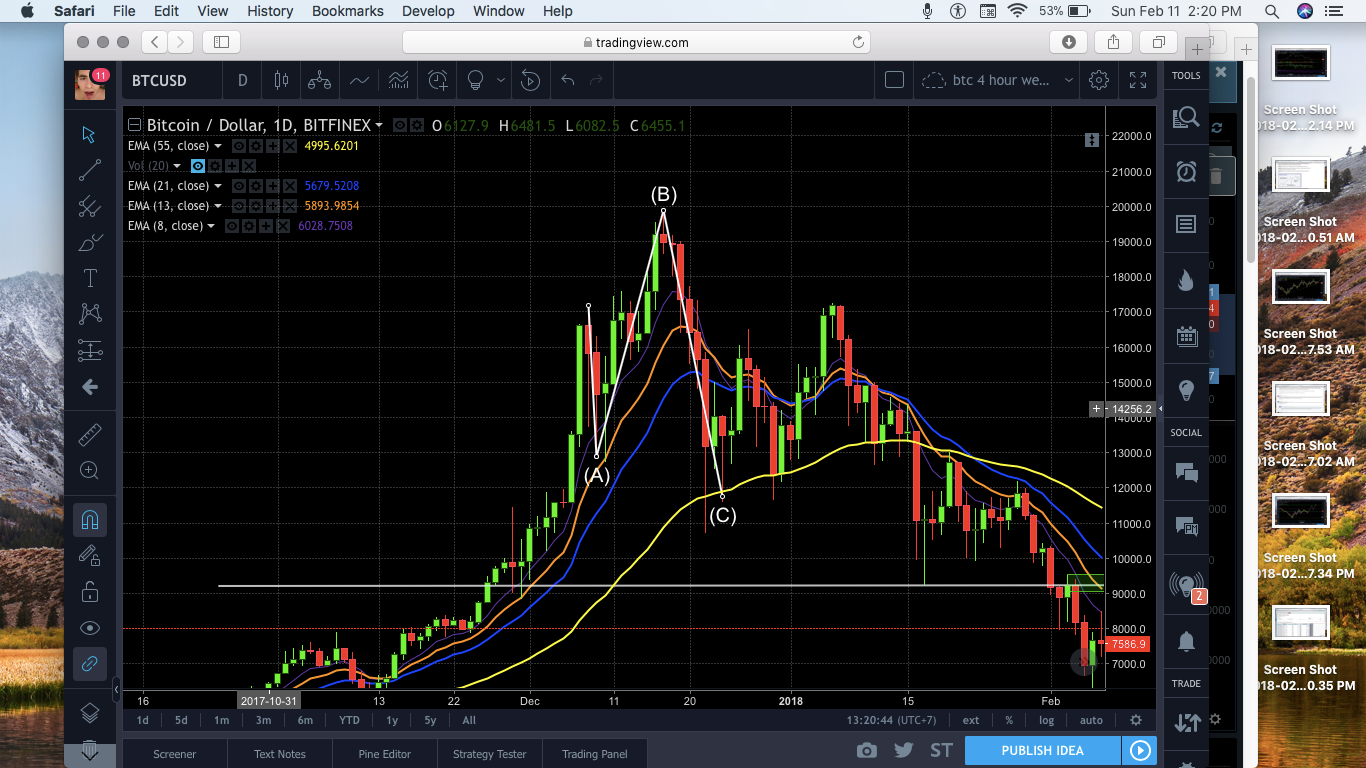
Task: Hide the EMA (21, close) indicator eye
Action: pos(239,186)
